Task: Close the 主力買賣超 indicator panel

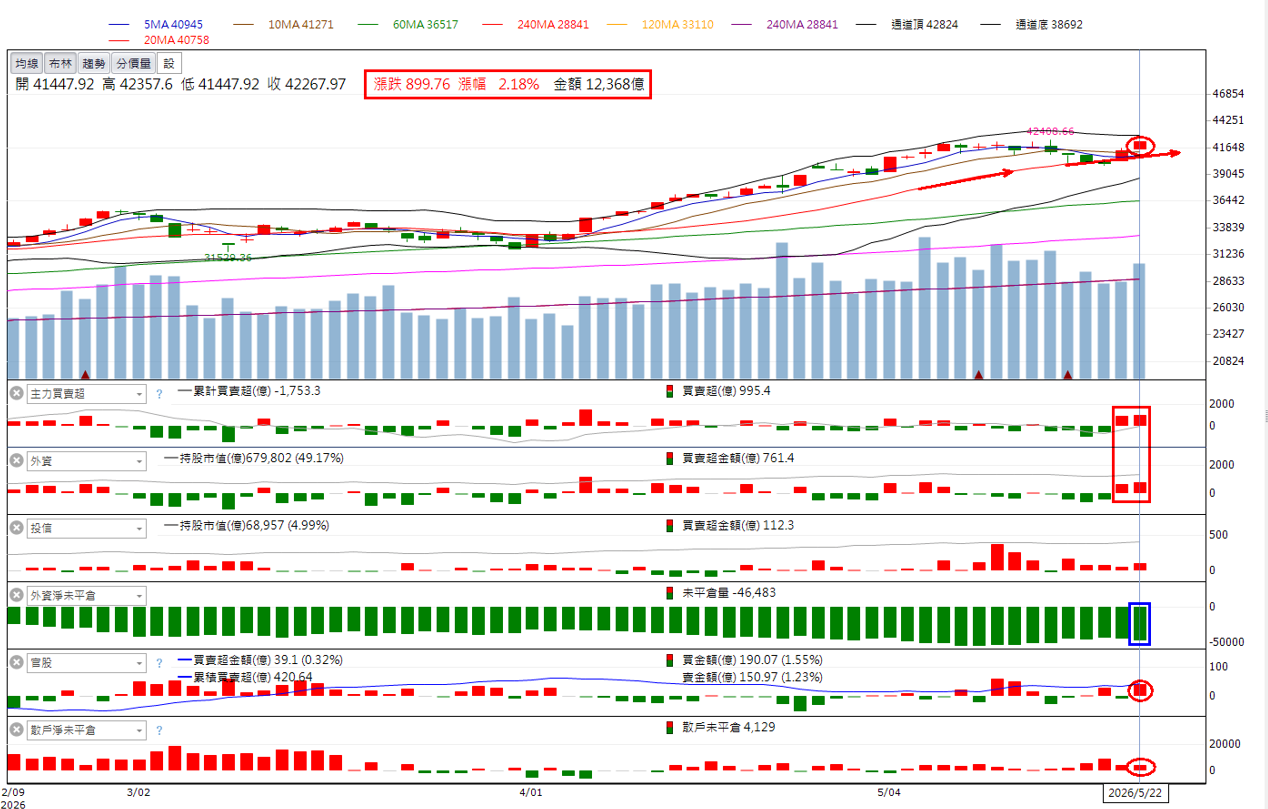Action: pos(16,394)
